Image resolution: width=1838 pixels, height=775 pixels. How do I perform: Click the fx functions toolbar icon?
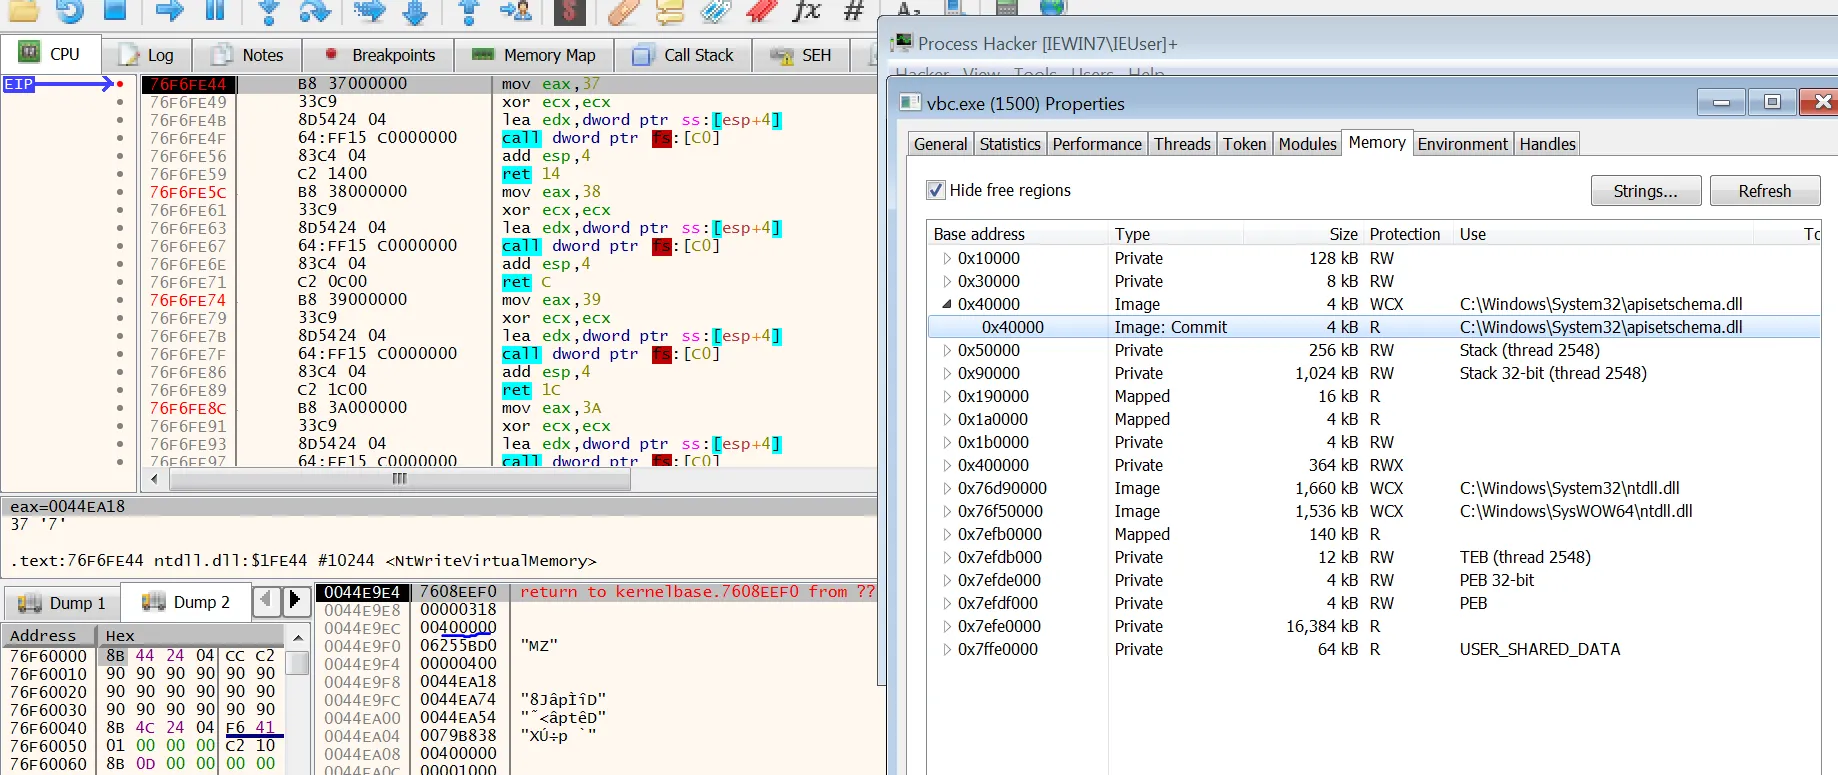click(806, 11)
